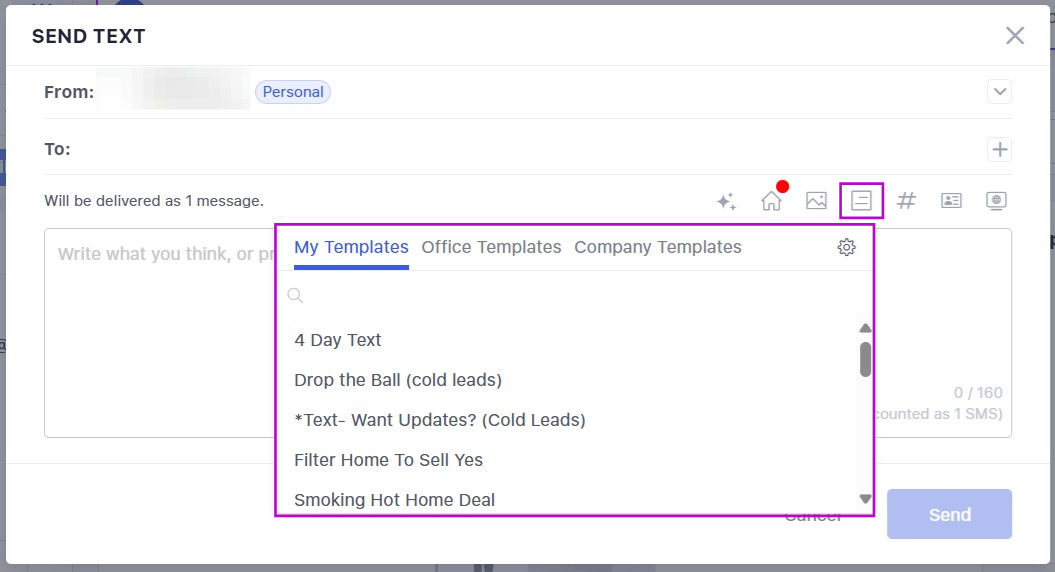Select "Filter Home To Sell Yes" template
The height and width of the screenshot is (572, 1055).
388,460
